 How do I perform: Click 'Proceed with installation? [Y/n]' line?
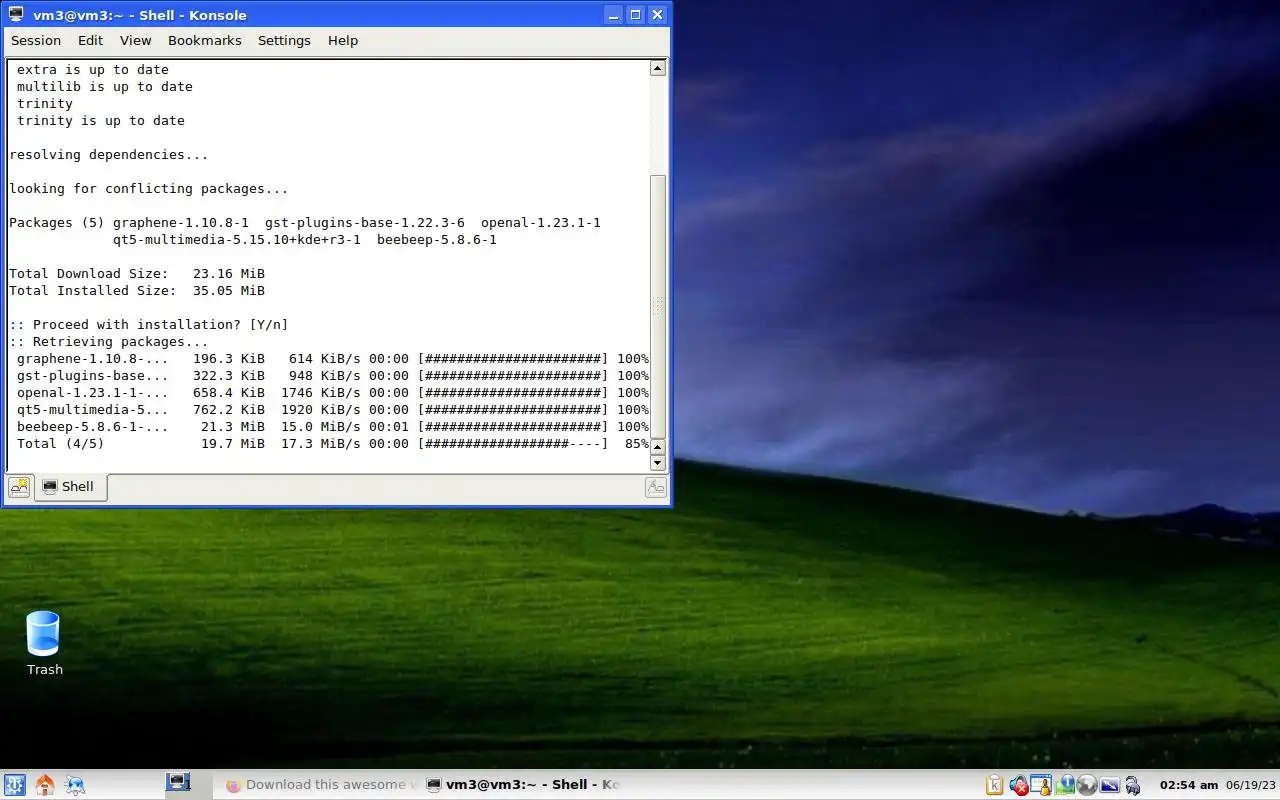click(x=149, y=324)
